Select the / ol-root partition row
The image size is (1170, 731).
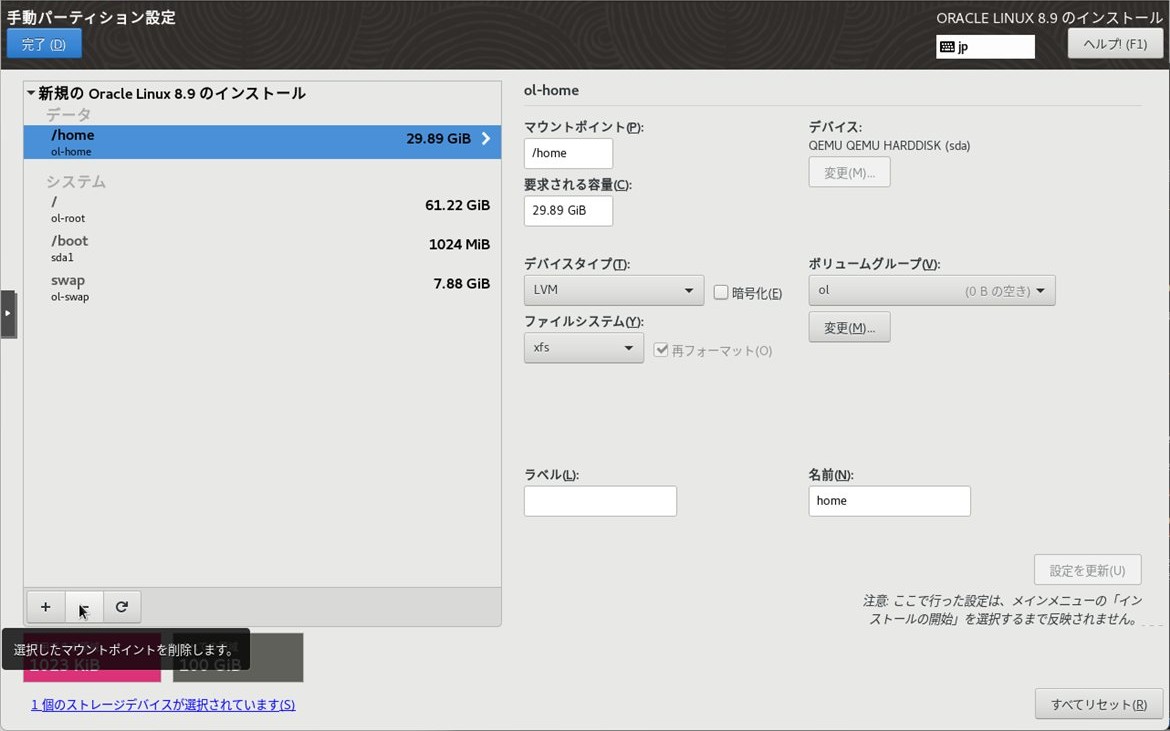[x=262, y=209]
